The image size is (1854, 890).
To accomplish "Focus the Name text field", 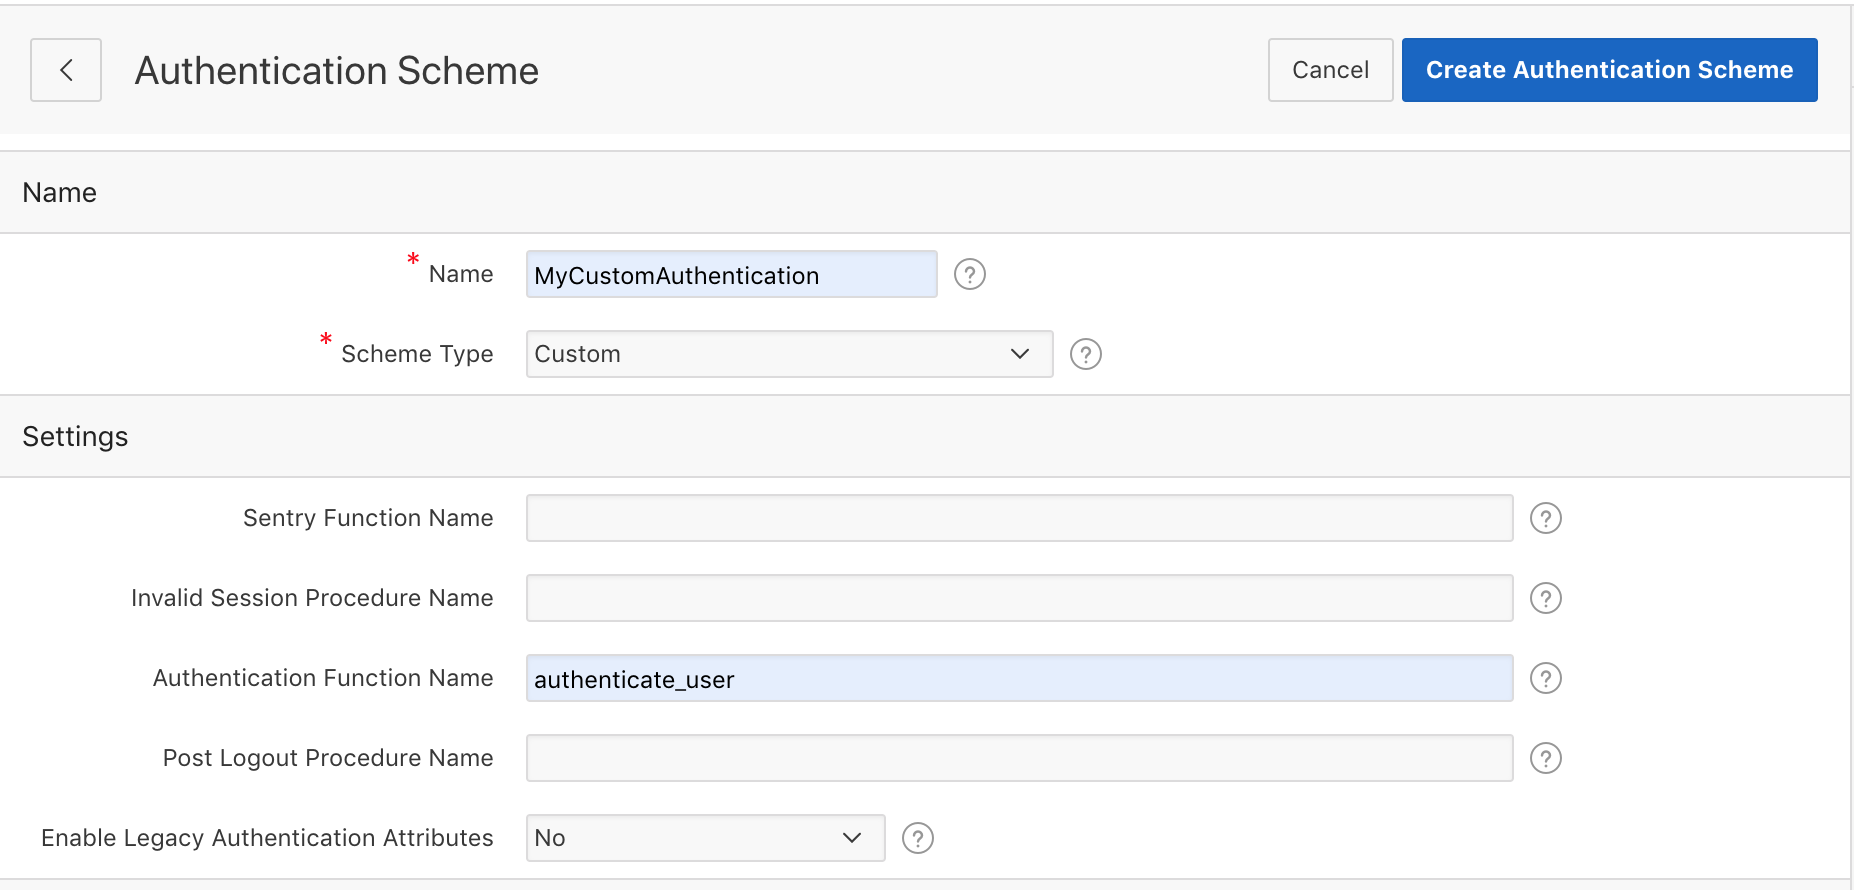I will click(x=731, y=274).
